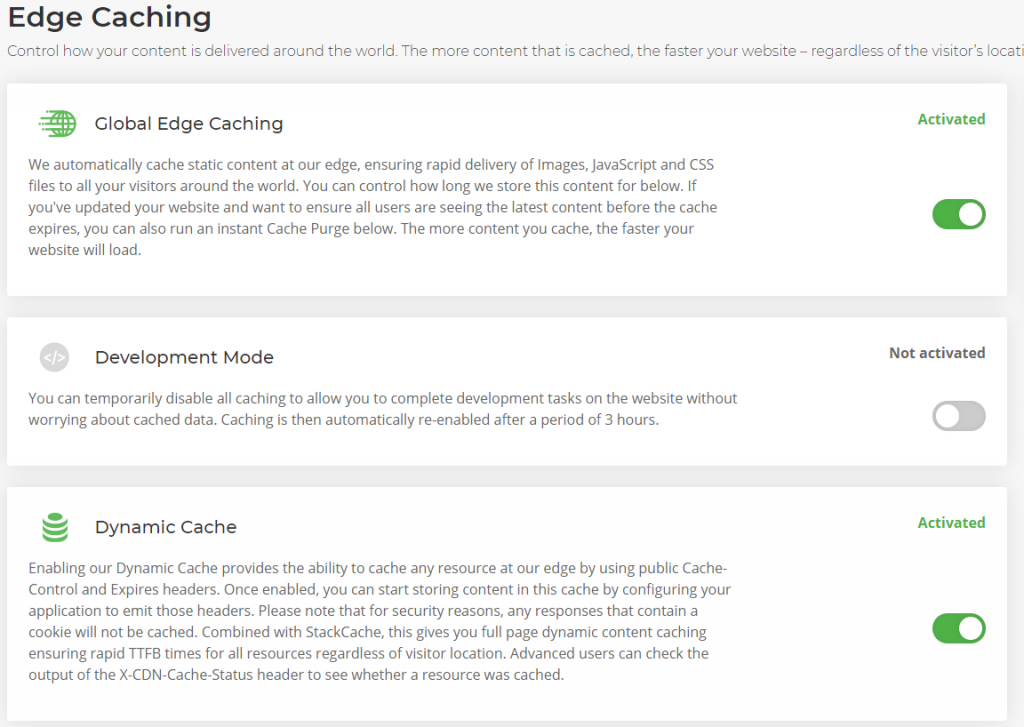The height and width of the screenshot is (727, 1024).
Task: Click the green database stack Dynamic Cache icon
Action: tap(55, 527)
